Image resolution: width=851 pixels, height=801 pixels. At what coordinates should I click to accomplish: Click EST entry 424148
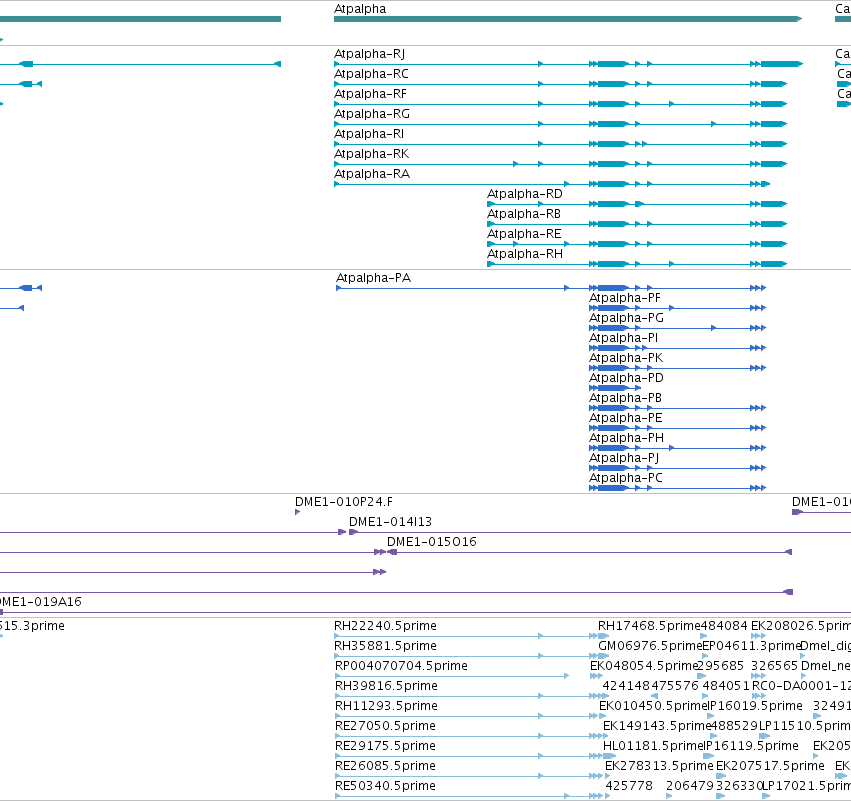click(x=626, y=686)
